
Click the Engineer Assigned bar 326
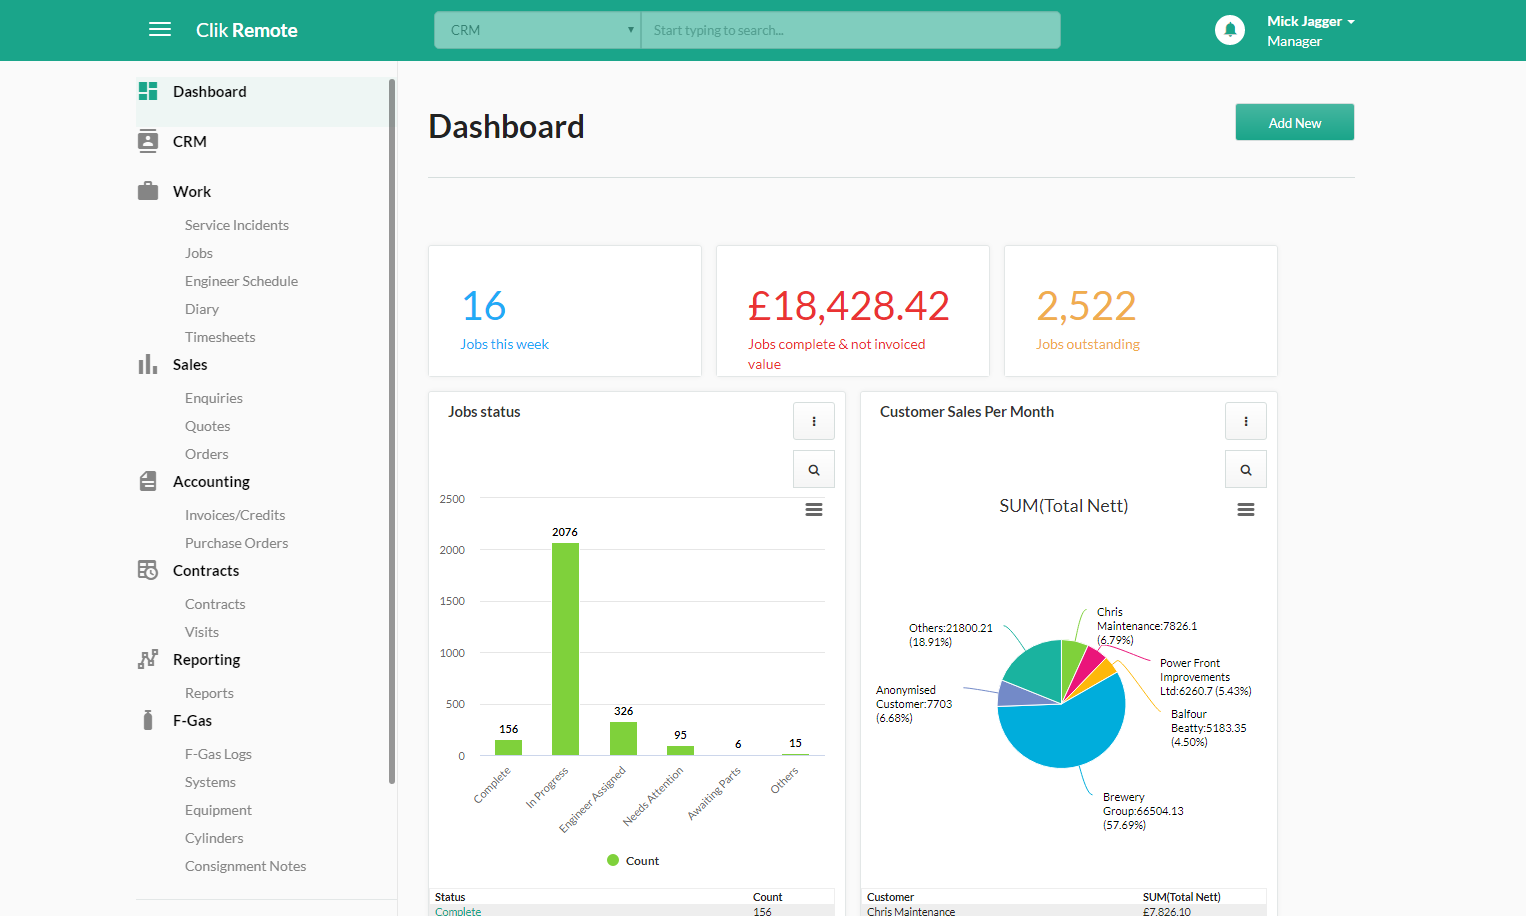click(x=623, y=738)
